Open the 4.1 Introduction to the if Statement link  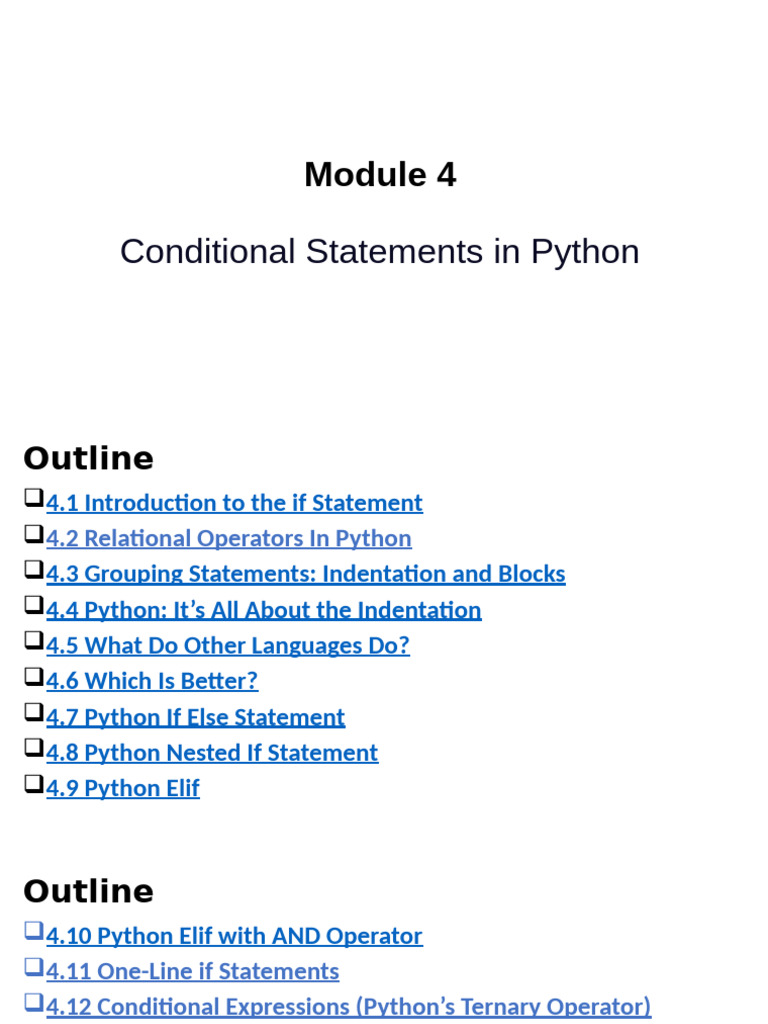pyautogui.click(x=234, y=503)
